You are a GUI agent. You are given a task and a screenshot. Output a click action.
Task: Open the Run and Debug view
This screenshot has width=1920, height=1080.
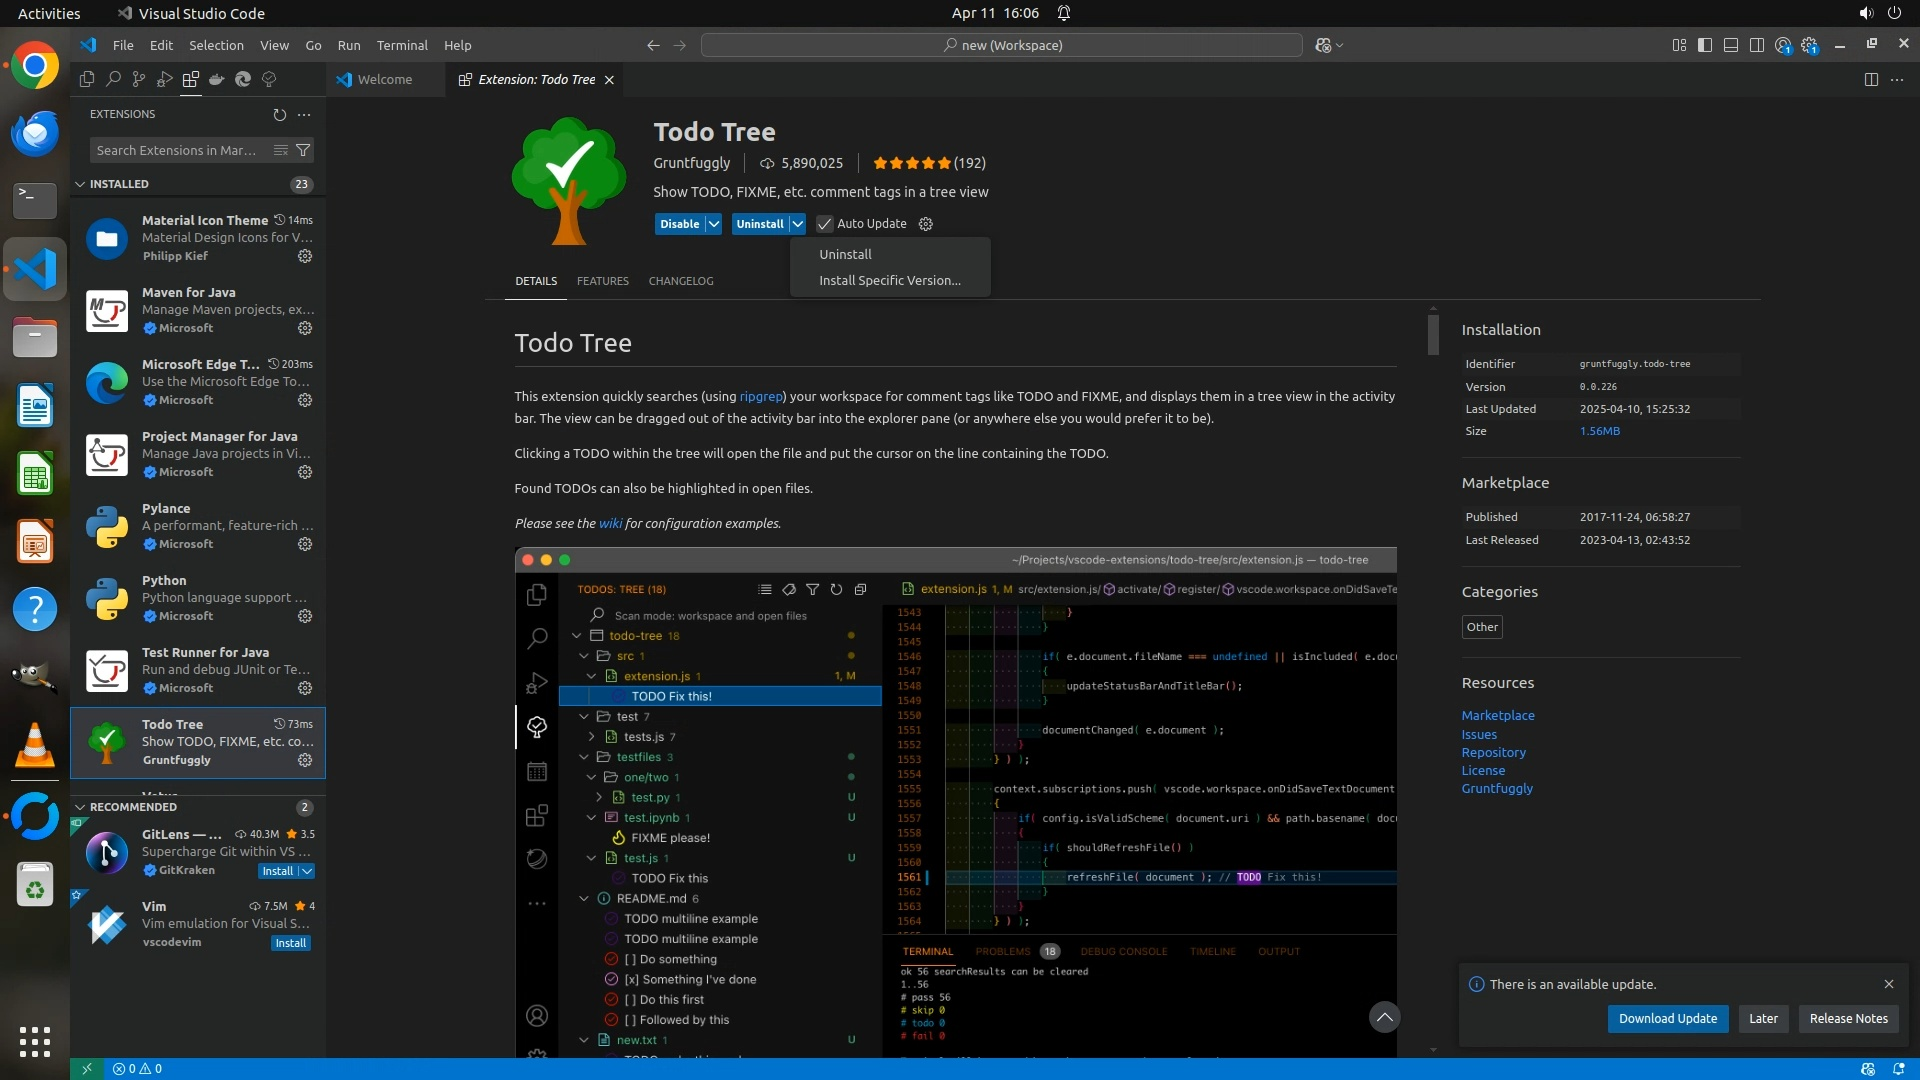[165, 79]
